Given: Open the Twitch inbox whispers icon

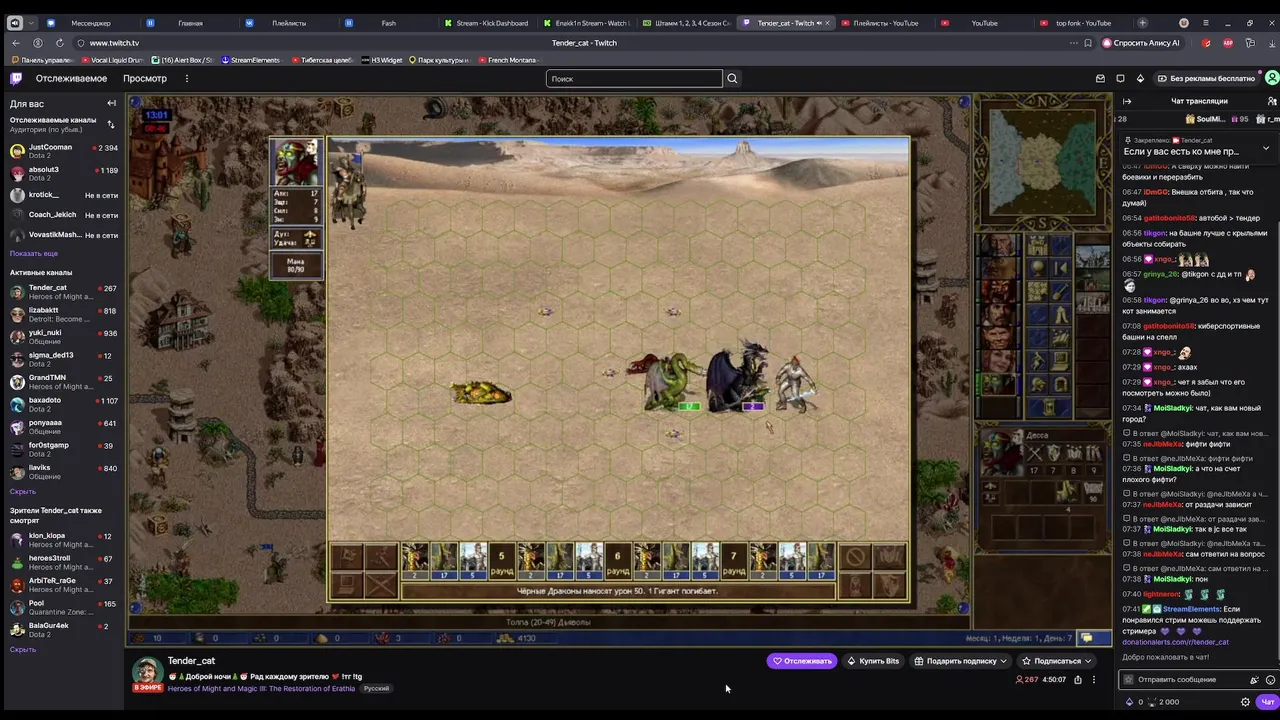Looking at the screenshot, I should pos(1100,78).
